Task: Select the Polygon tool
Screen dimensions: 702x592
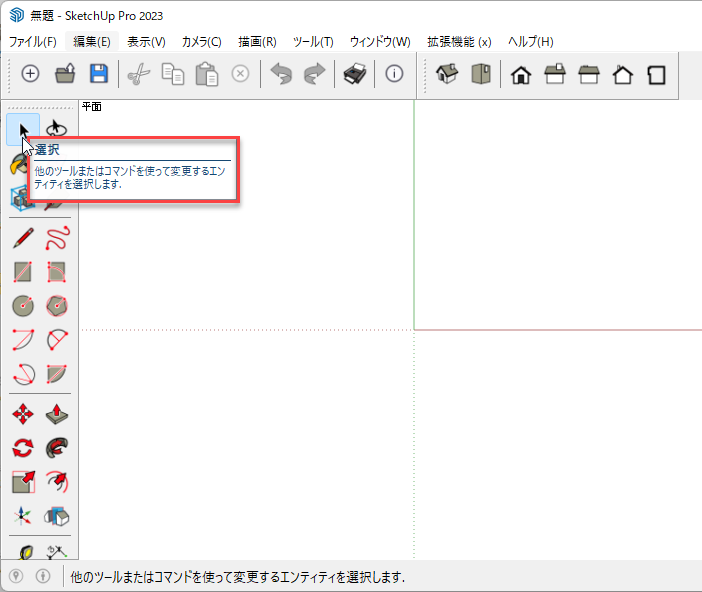Action: [x=57, y=305]
